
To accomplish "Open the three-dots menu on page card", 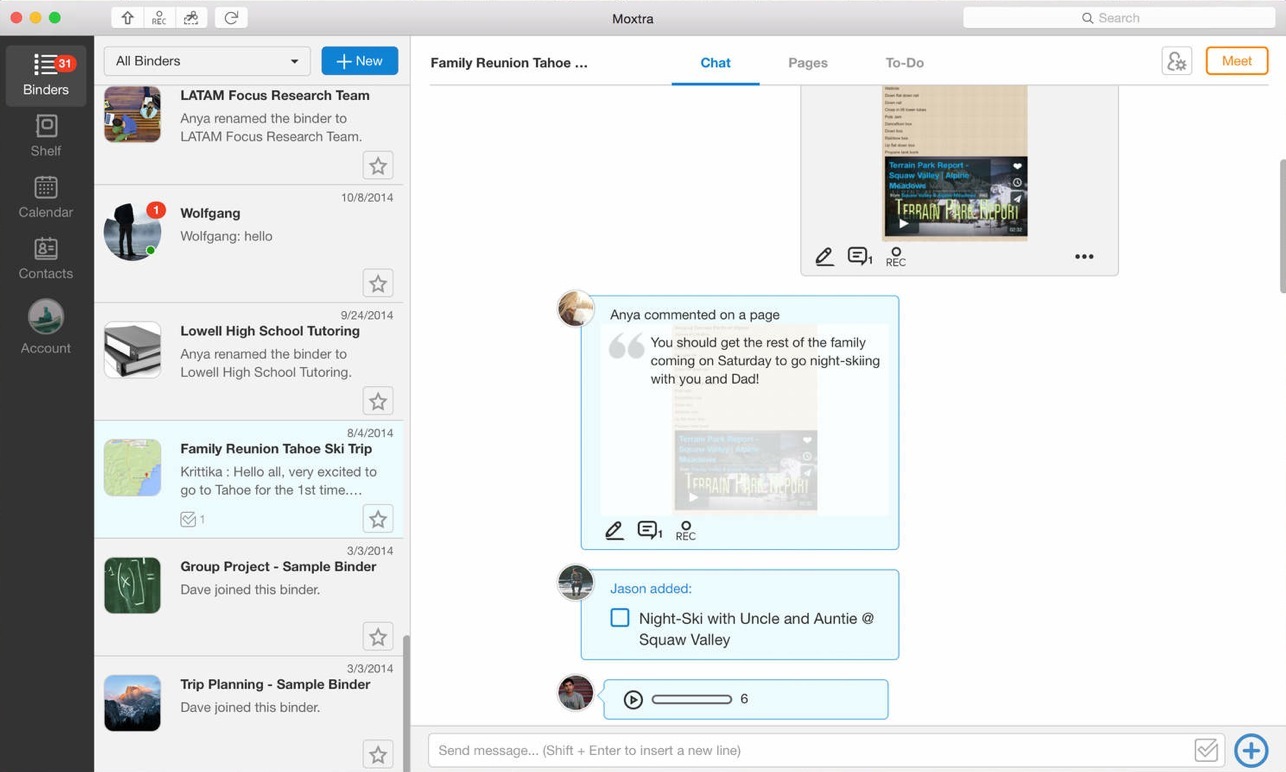I will click(x=1084, y=257).
